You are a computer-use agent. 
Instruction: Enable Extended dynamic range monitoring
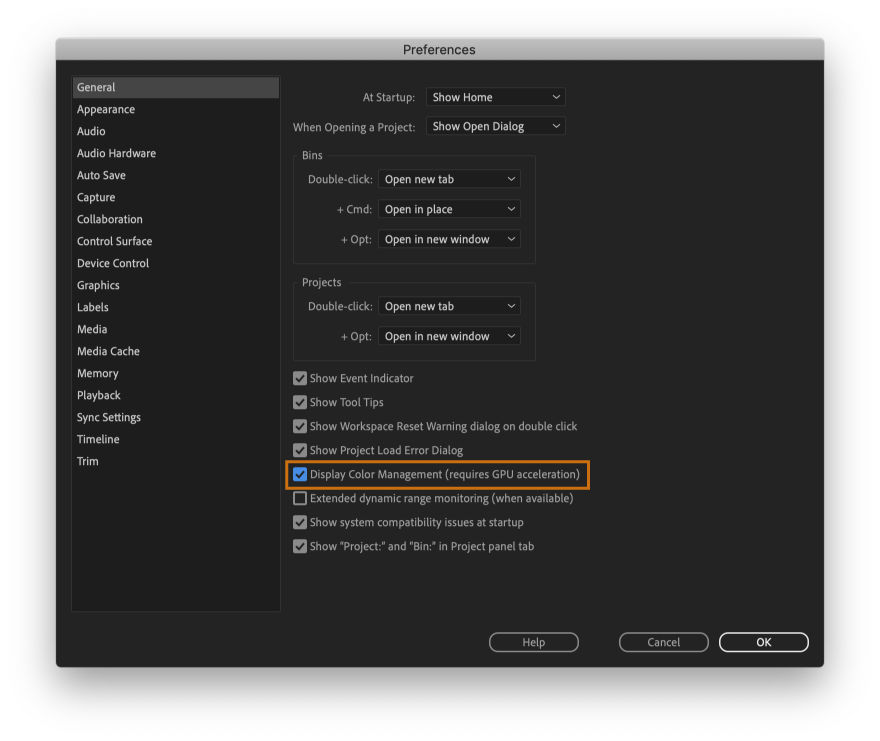coord(300,498)
